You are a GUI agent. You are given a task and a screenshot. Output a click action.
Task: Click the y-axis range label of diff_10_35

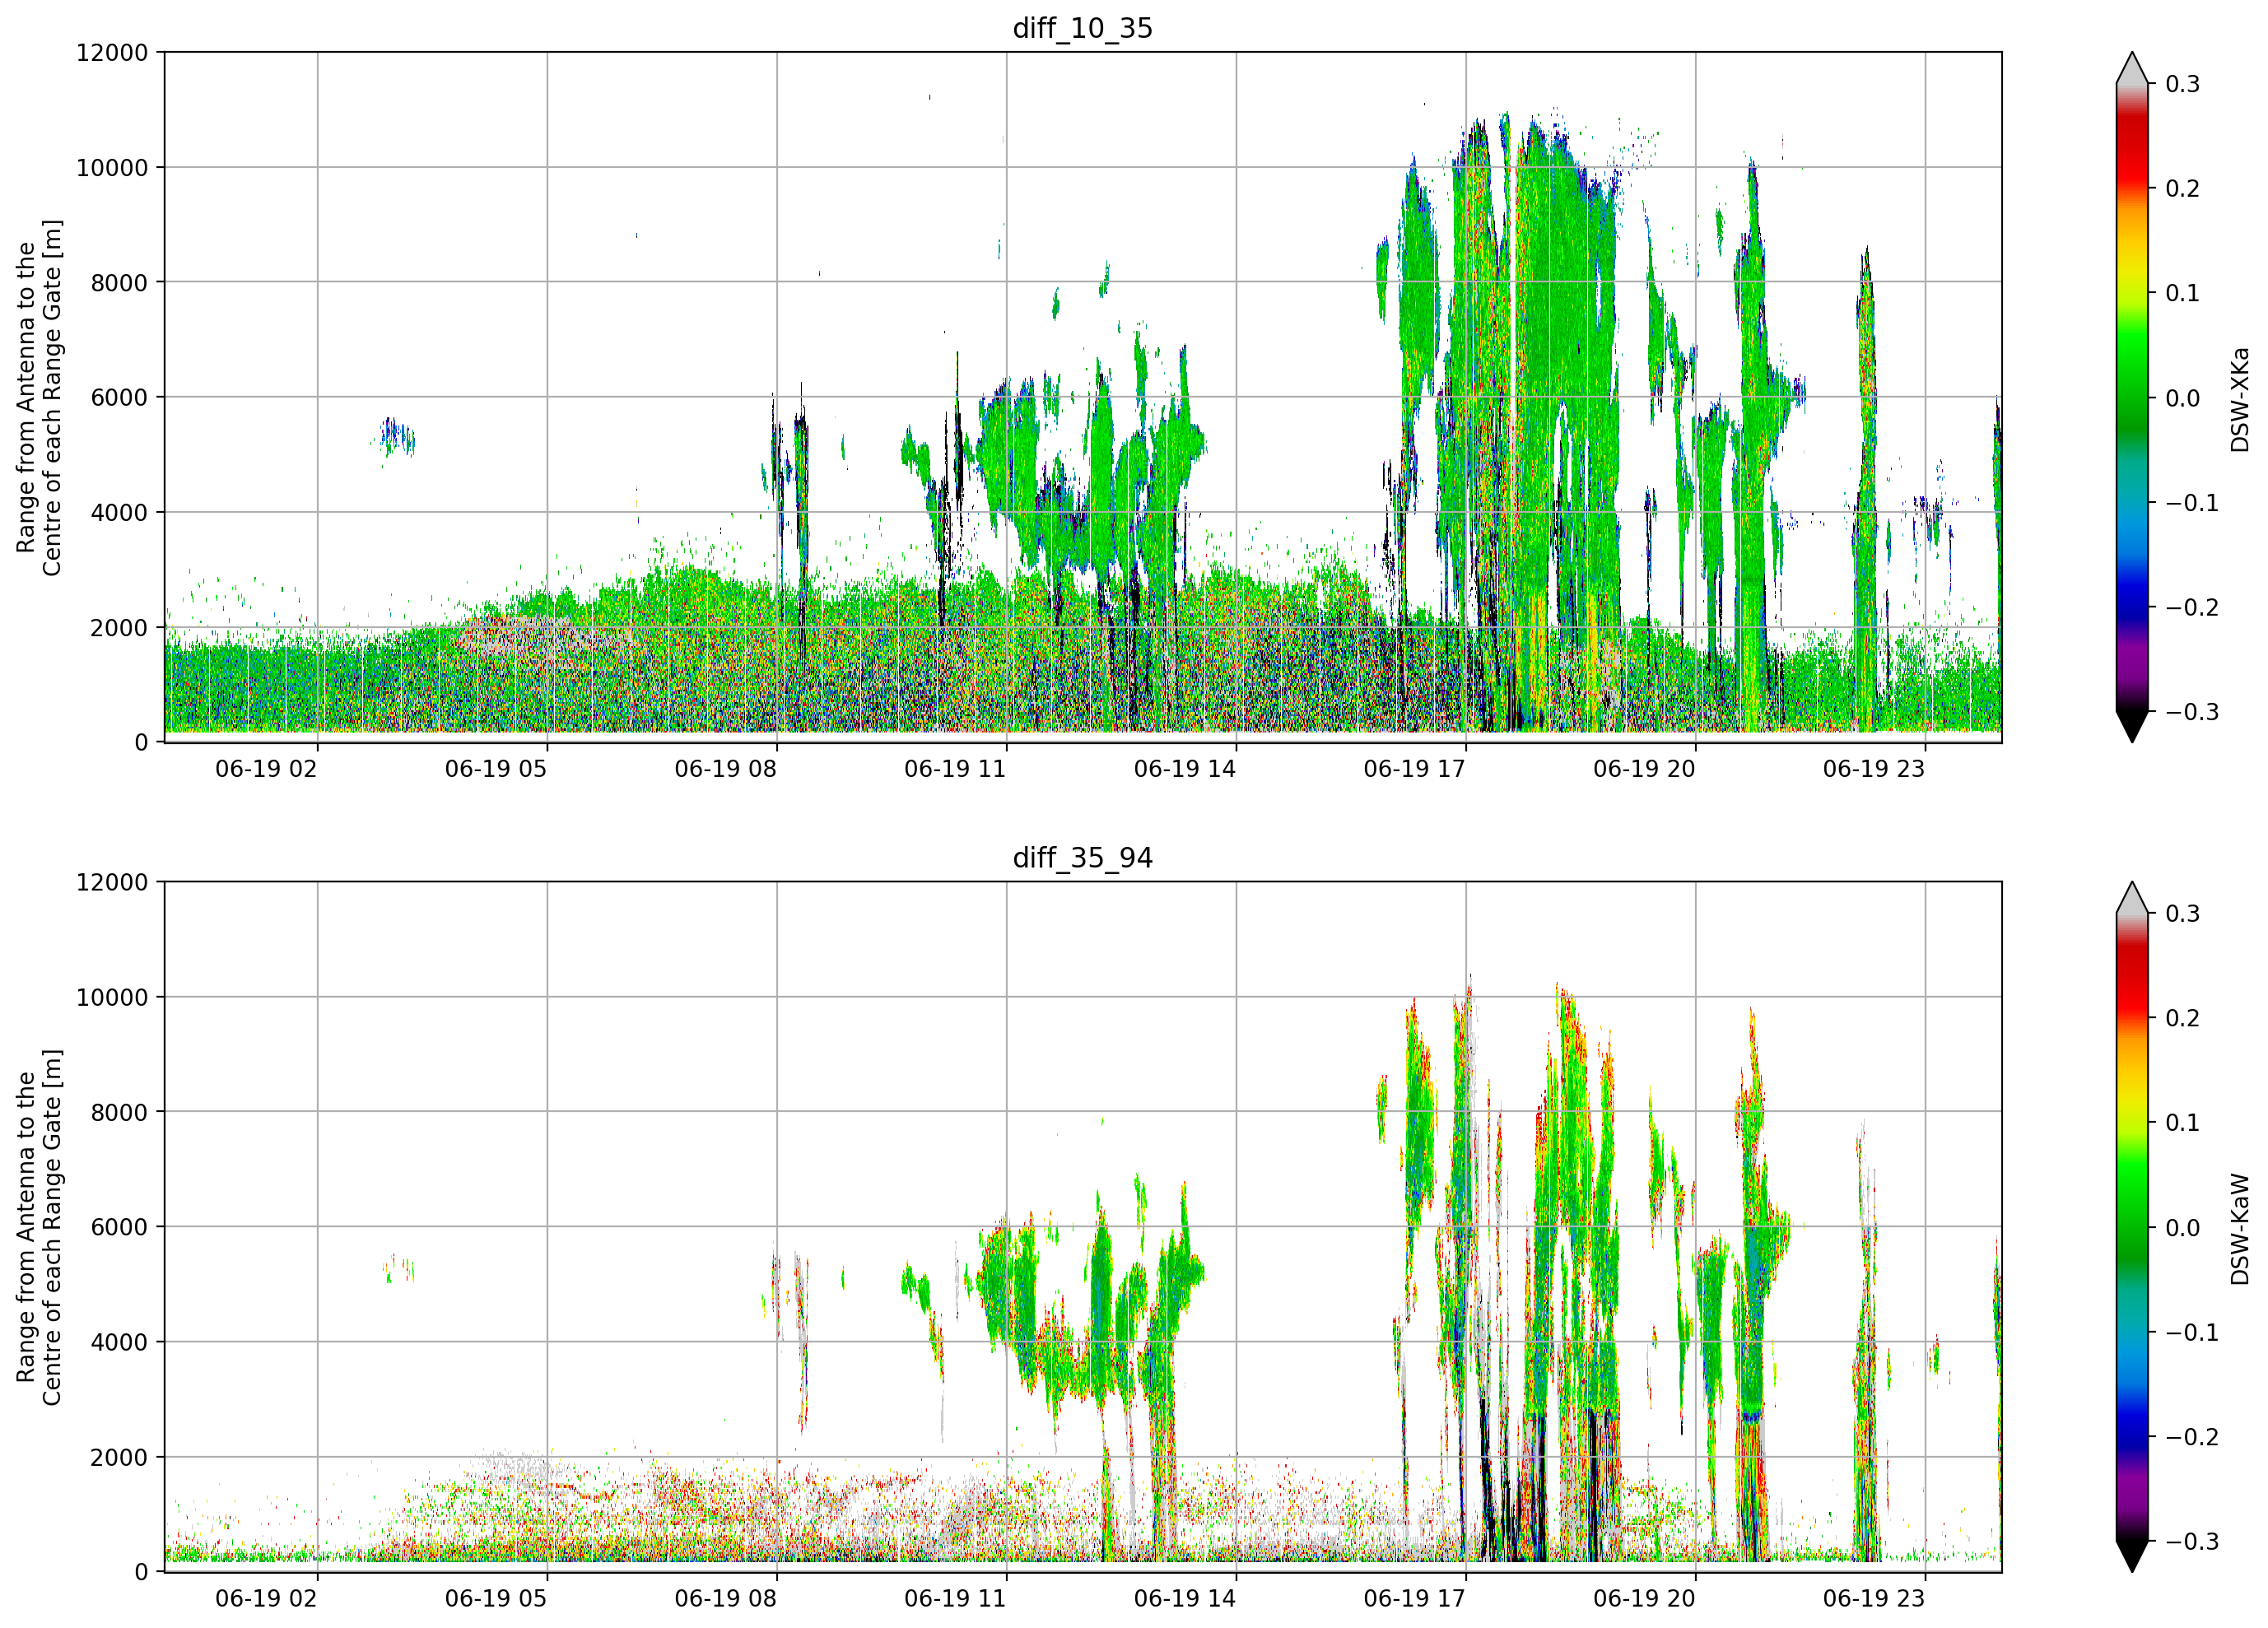click(x=39, y=398)
